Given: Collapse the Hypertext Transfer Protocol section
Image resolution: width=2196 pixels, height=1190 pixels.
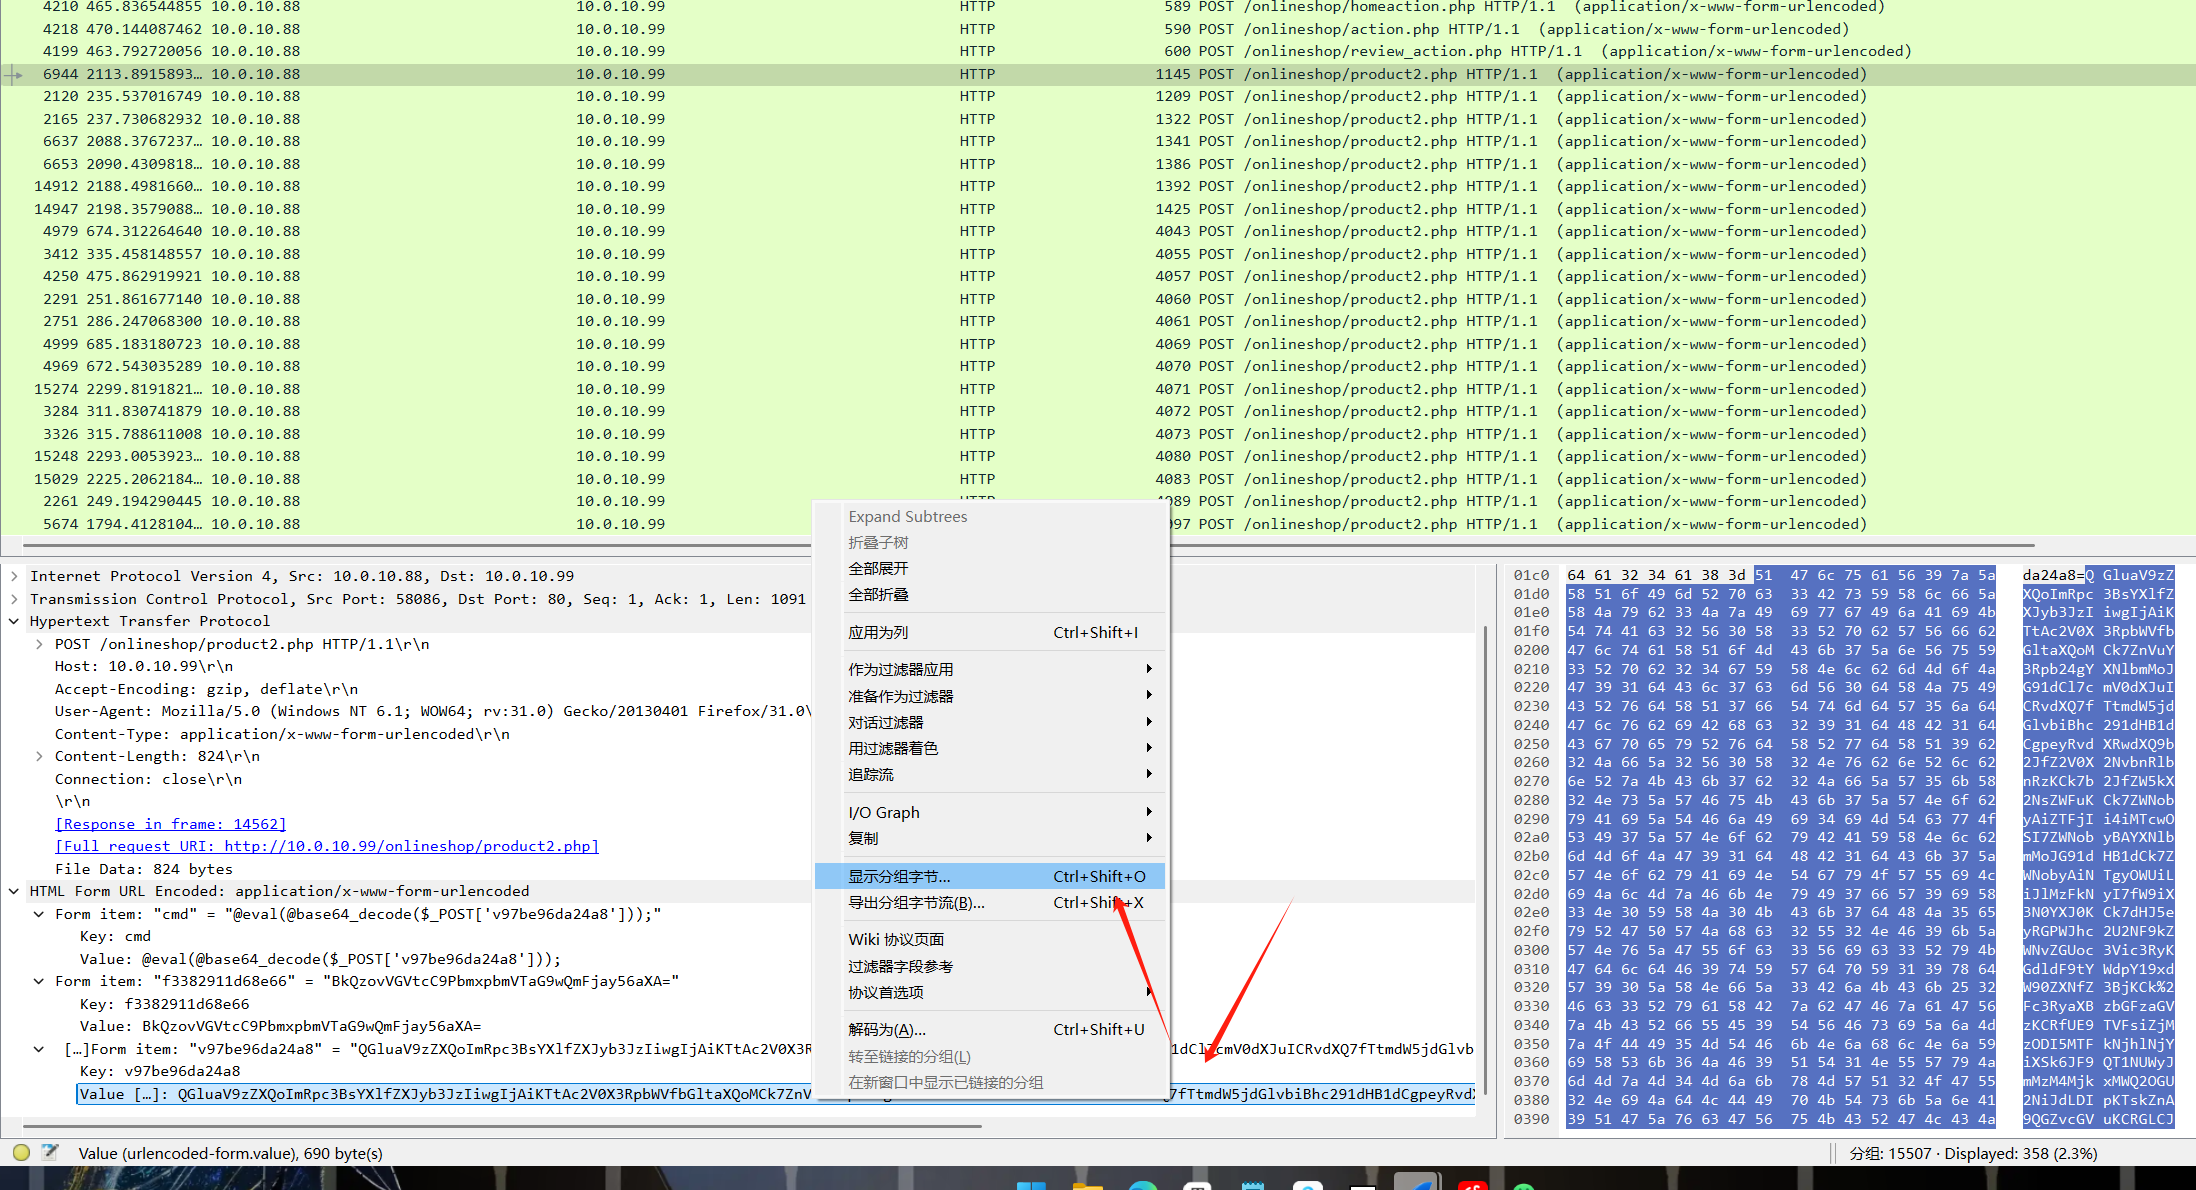Looking at the screenshot, I should click(x=14, y=621).
